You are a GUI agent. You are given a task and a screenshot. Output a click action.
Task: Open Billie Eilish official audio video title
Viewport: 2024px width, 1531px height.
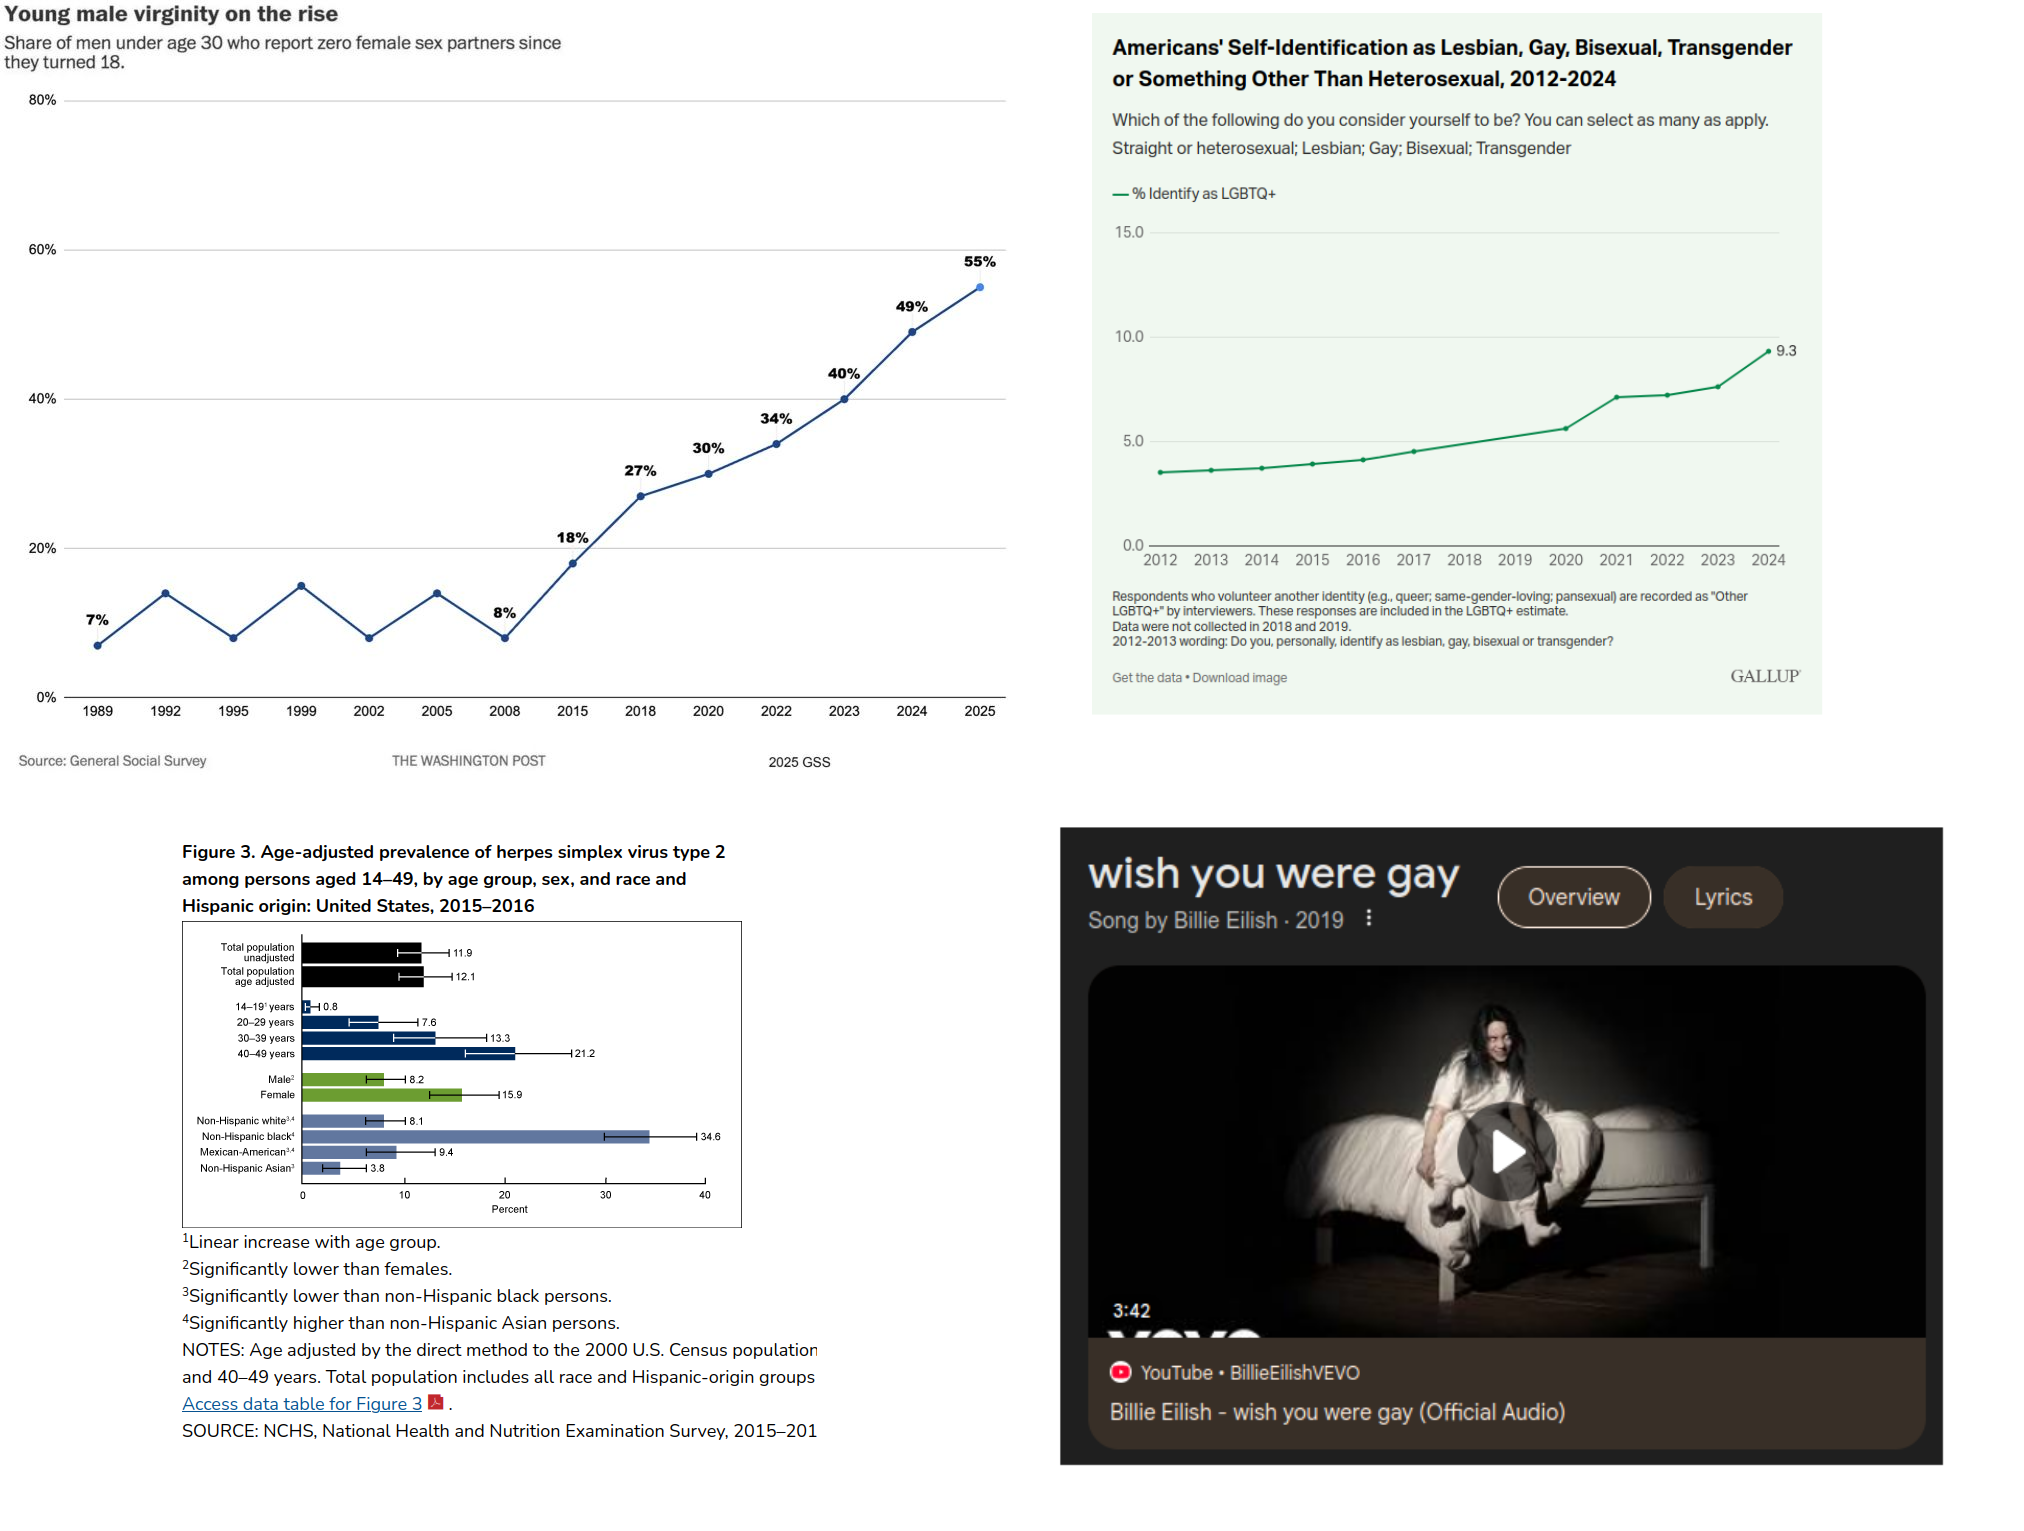pos(1337,1412)
